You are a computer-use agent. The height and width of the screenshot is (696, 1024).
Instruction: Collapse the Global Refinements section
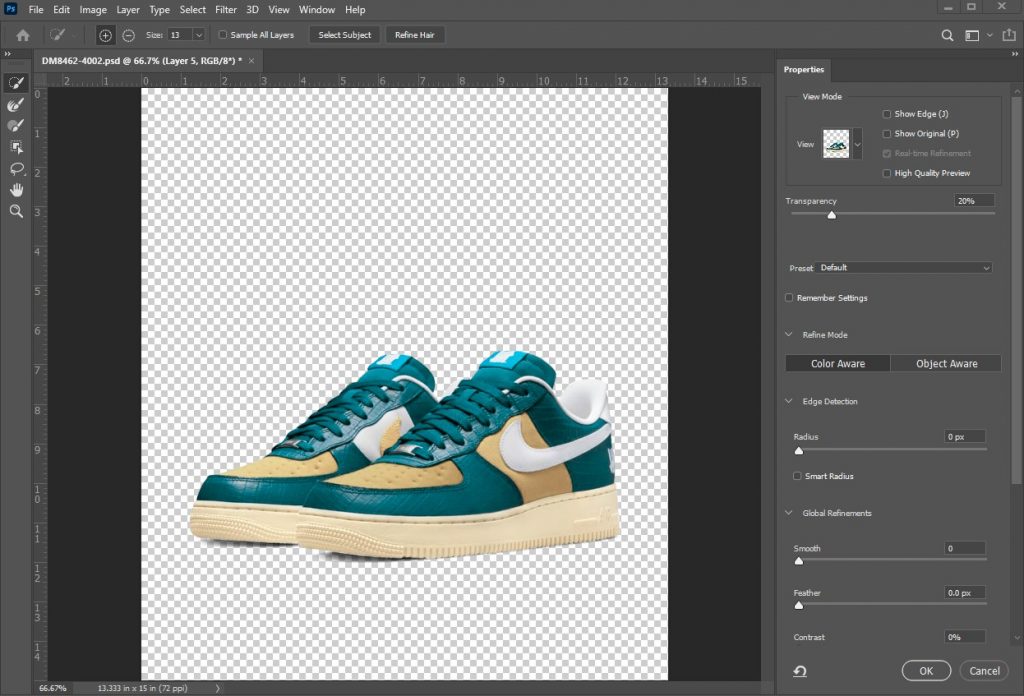[788, 513]
